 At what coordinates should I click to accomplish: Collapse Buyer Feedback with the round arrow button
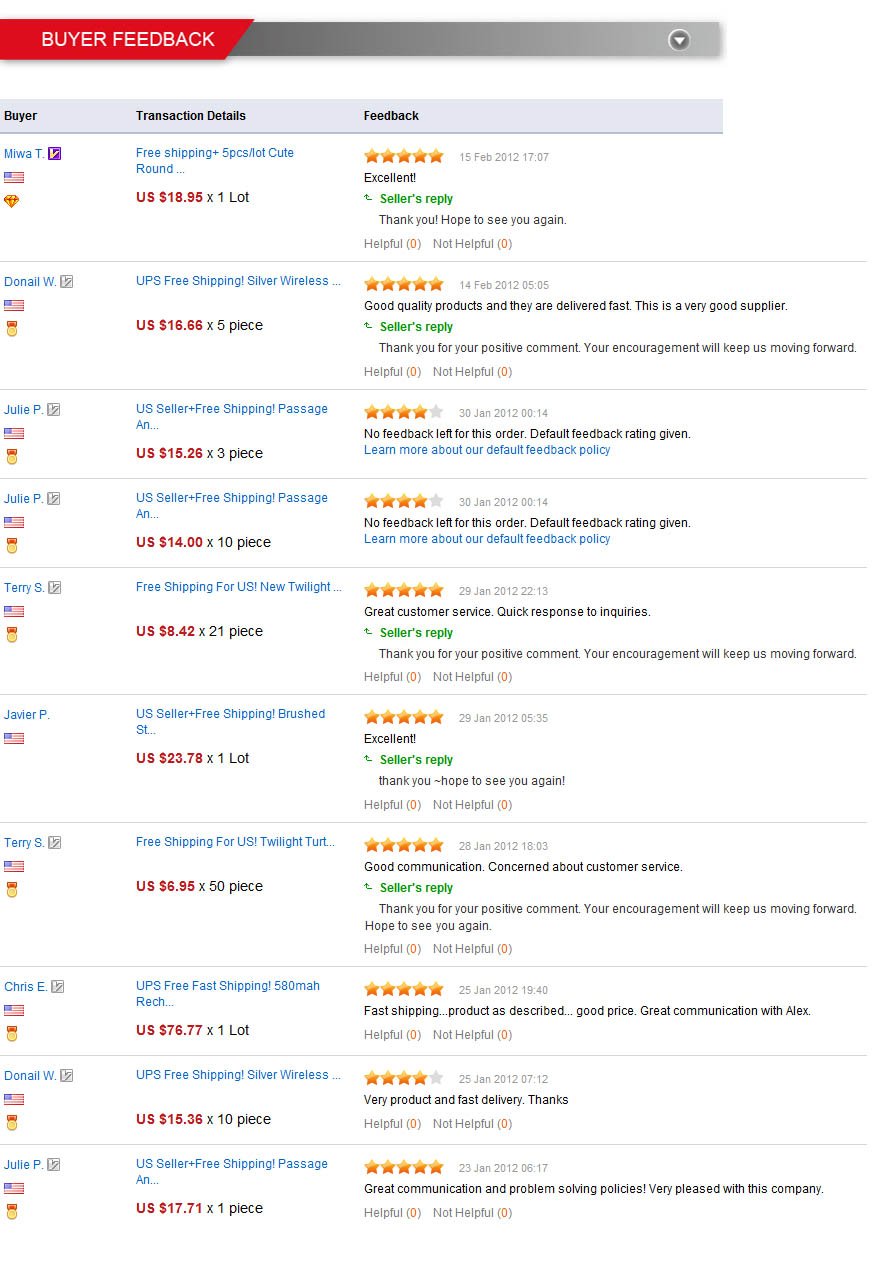click(679, 40)
